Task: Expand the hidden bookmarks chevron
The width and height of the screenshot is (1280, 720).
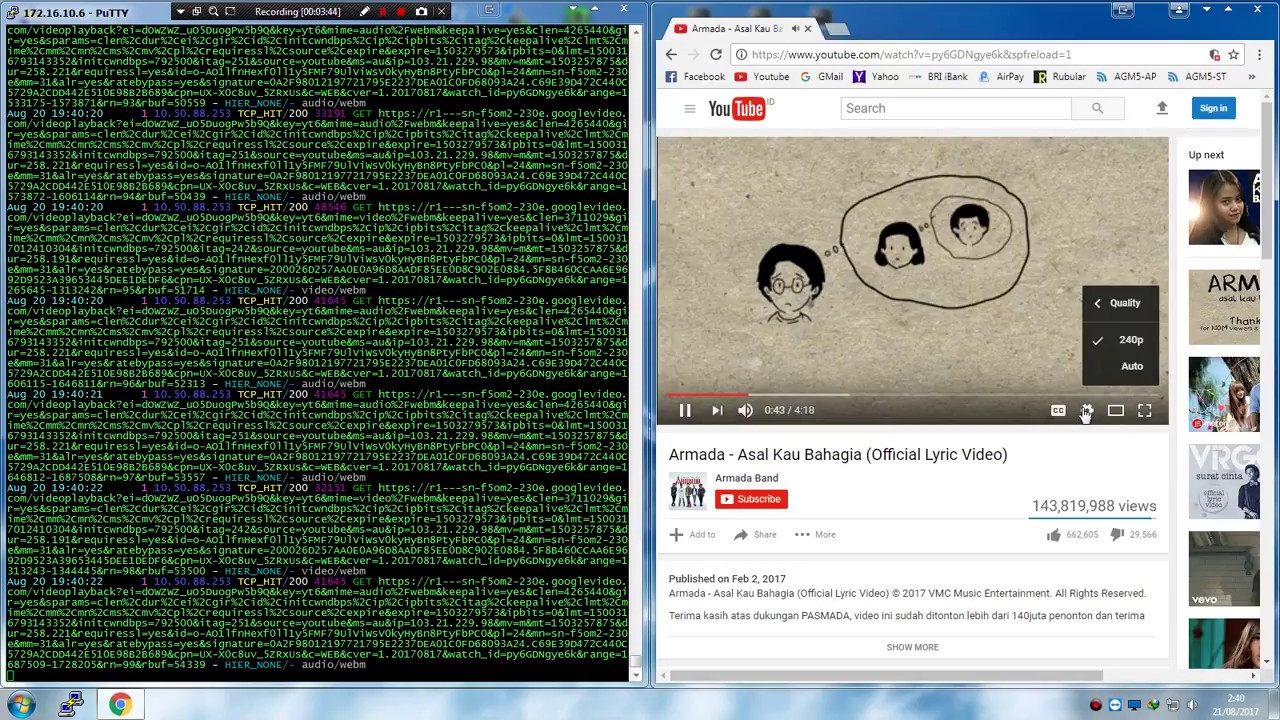Action: coord(1251,77)
